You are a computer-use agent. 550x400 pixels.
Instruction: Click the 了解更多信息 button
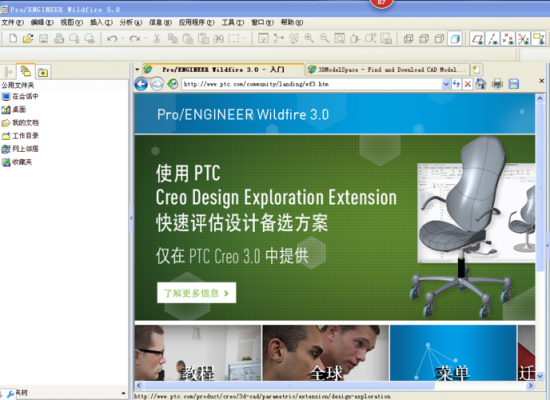coord(196,293)
